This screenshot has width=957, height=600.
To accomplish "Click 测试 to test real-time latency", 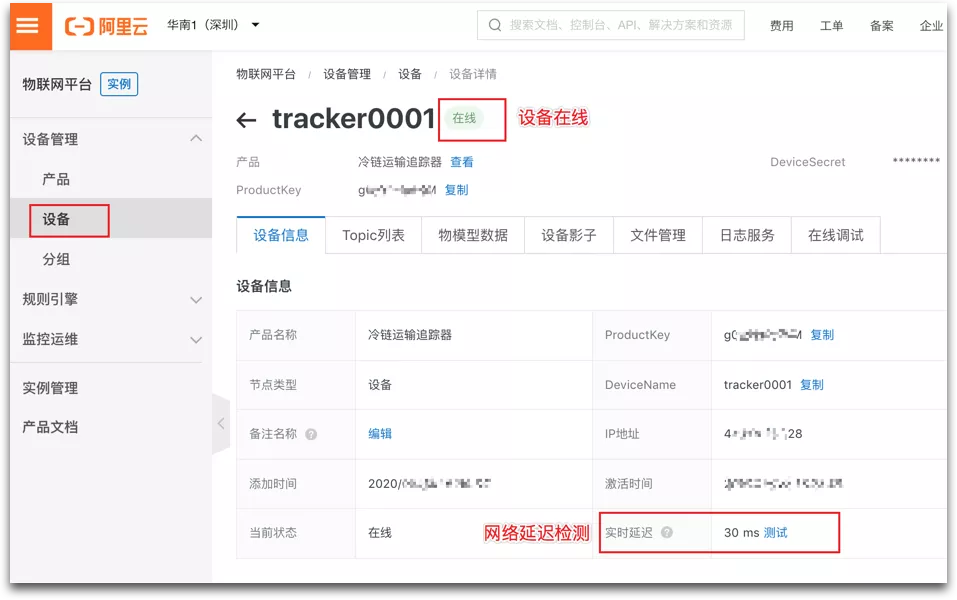I will (775, 533).
